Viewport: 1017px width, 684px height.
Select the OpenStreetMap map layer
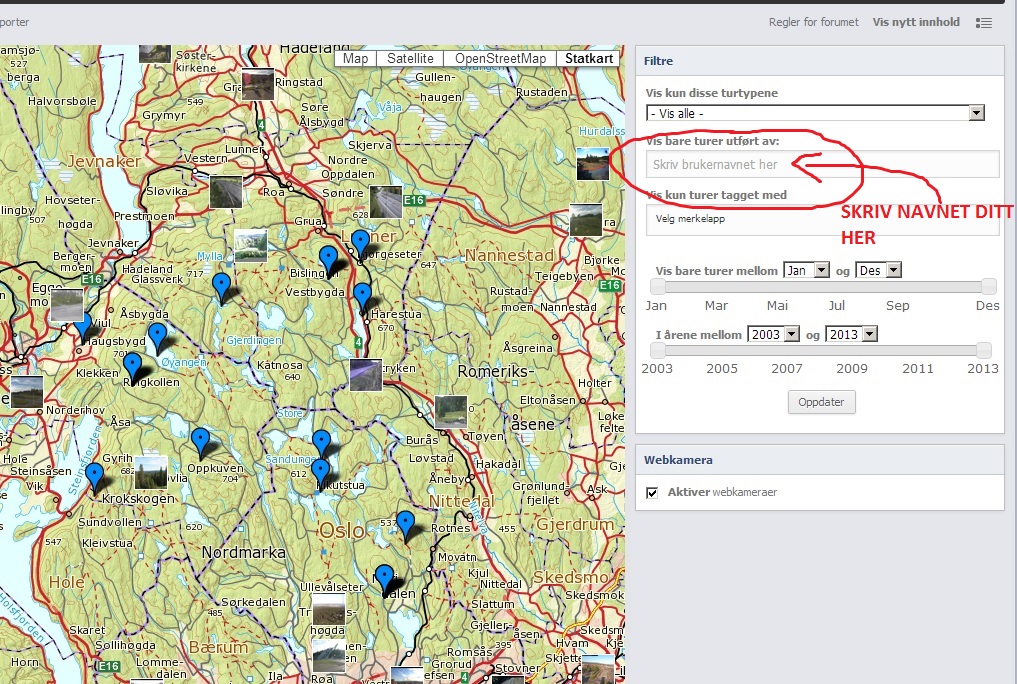[x=500, y=58]
